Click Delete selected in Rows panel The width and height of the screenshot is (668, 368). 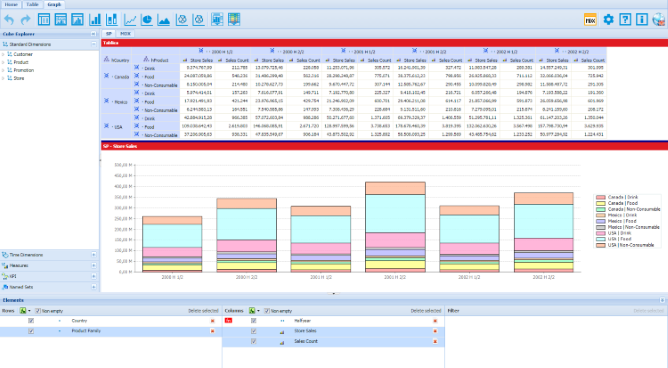(203, 311)
